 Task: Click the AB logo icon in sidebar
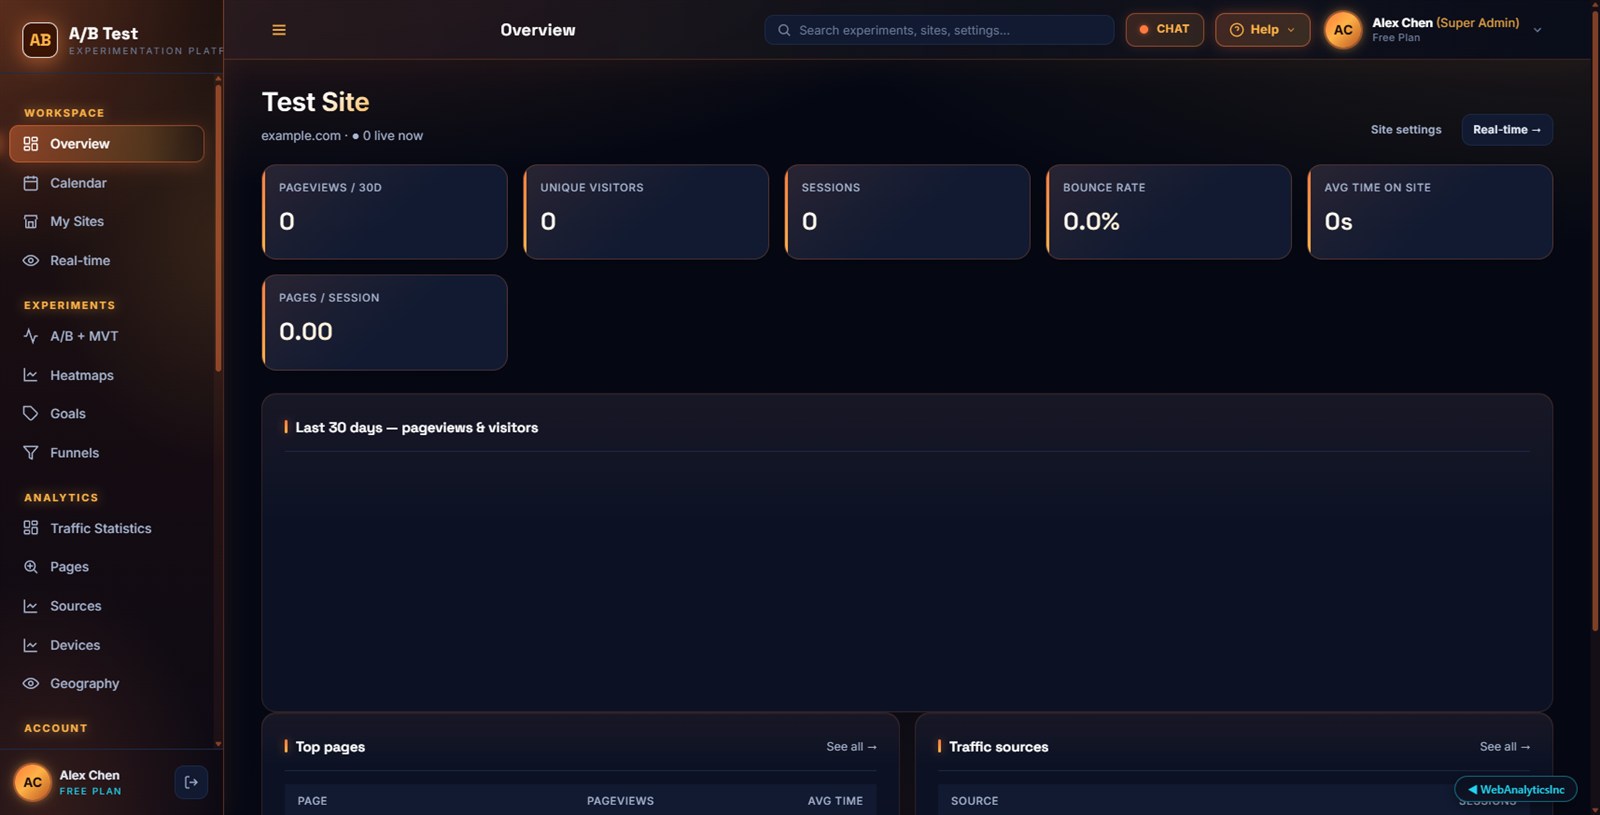[40, 40]
